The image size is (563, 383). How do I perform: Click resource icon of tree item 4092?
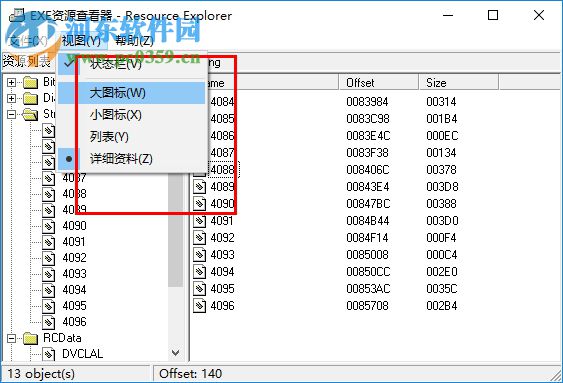tap(48, 258)
